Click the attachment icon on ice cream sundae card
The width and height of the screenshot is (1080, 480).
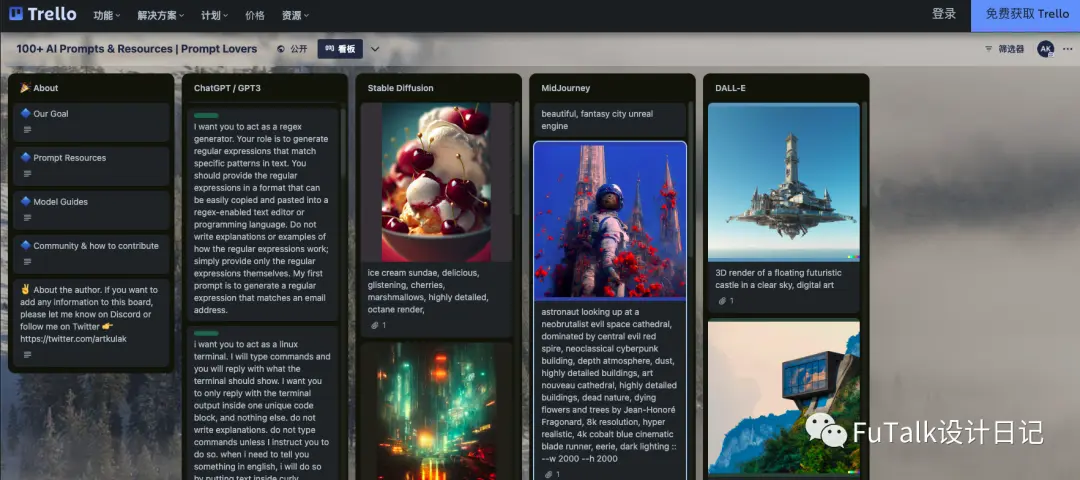(x=375, y=325)
